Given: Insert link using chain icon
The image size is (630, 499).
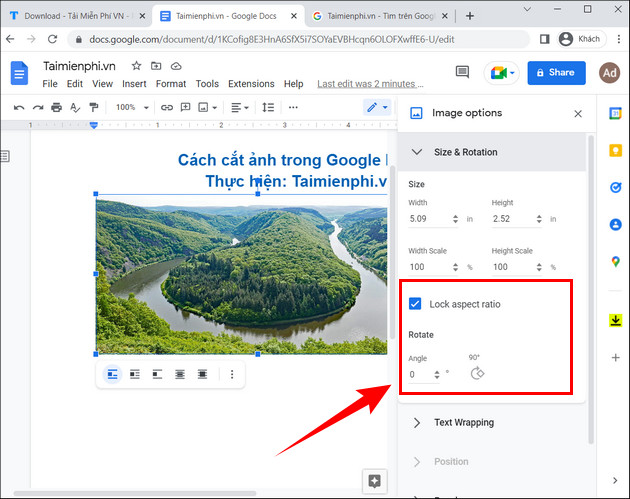Looking at the screenshot, I should pyautogui.click(x=167, y=107).
